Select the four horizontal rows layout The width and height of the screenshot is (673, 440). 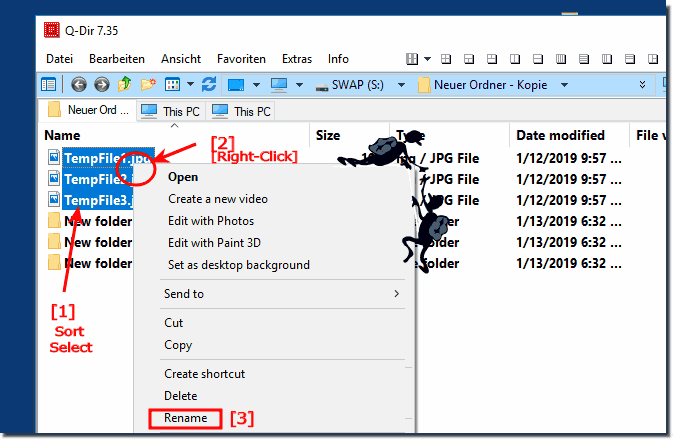(x=584, y=59)
